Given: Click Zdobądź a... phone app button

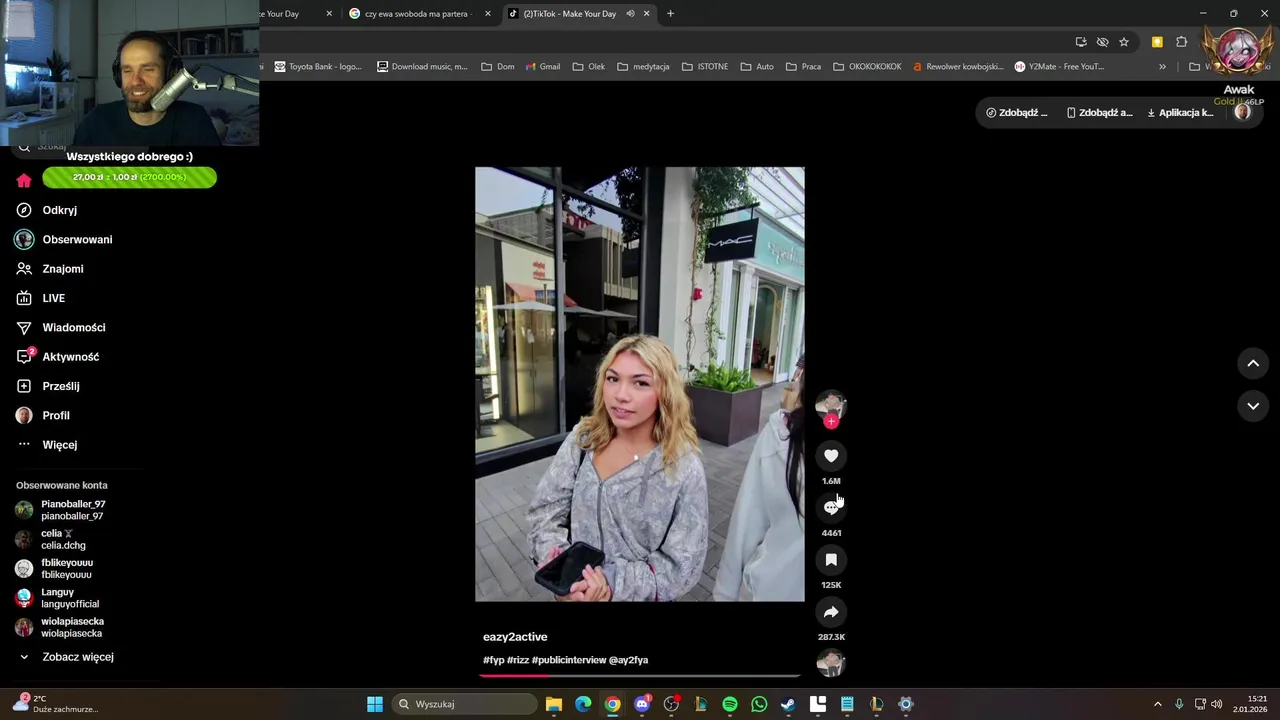Looking at the screenshot, I should tap(1099, 112).
